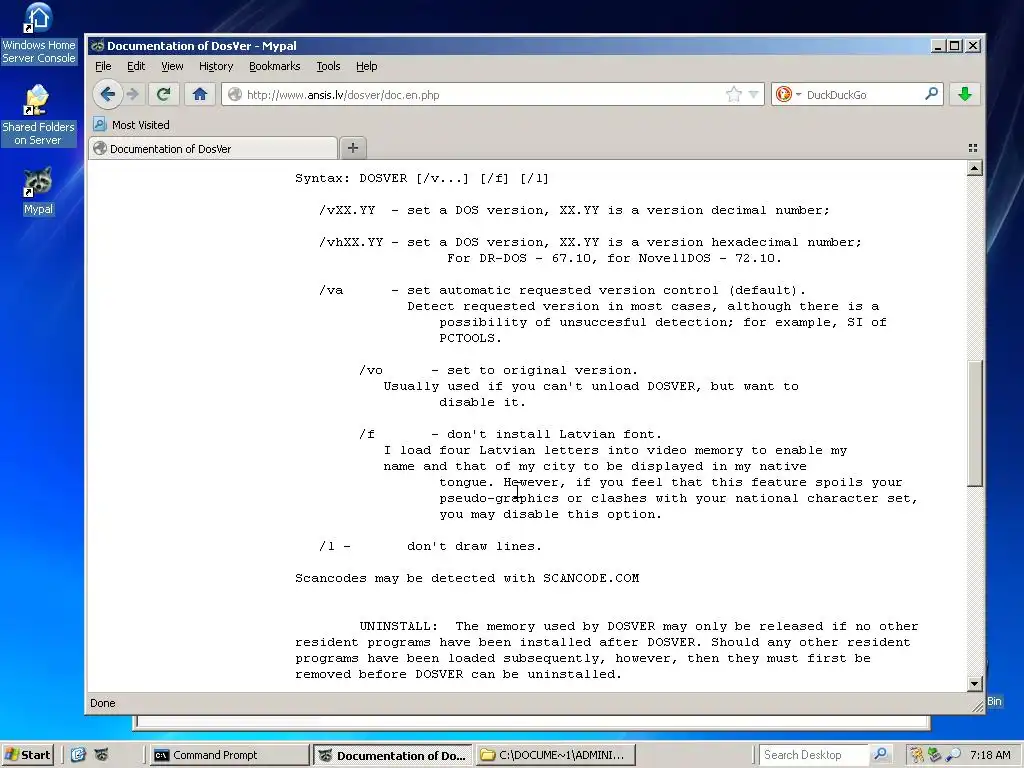The image size is (1024, 768).
Task: Bookmark this page with the star icon
Action: tap(733, 95)
